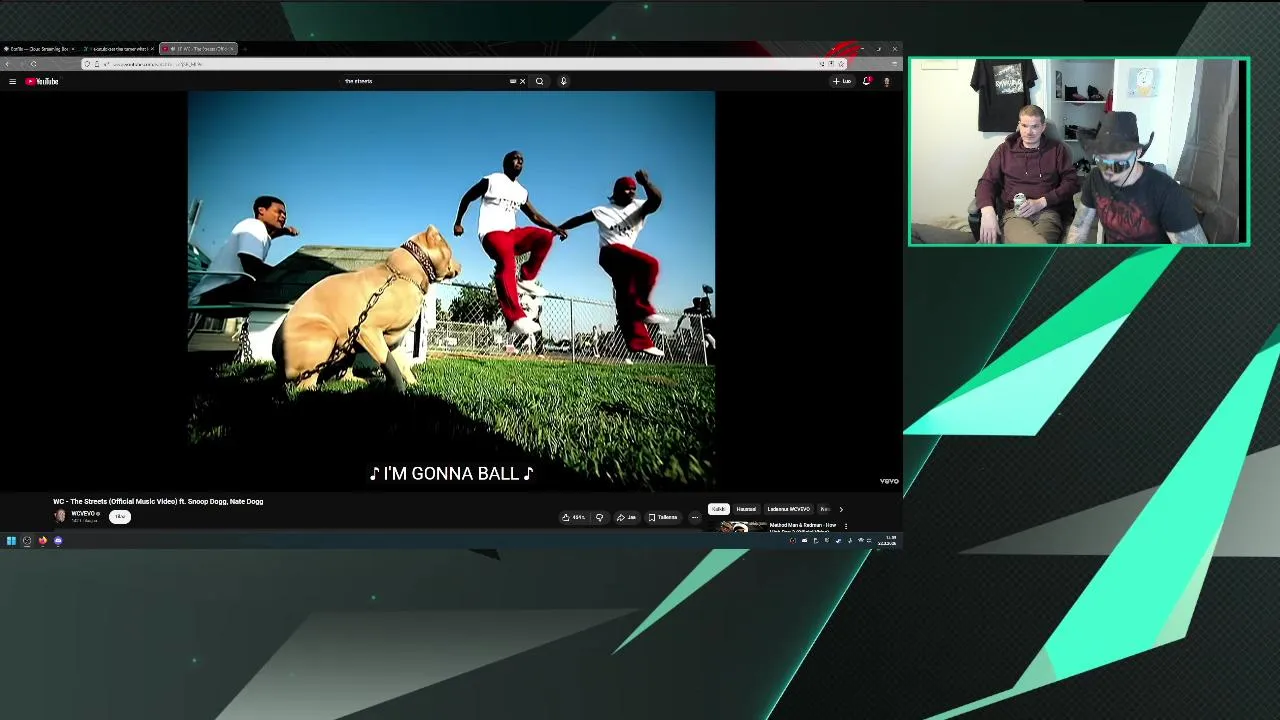Go back with the browser back arrow
This screenshot has width=1280, height=720.
coord(8,64)
